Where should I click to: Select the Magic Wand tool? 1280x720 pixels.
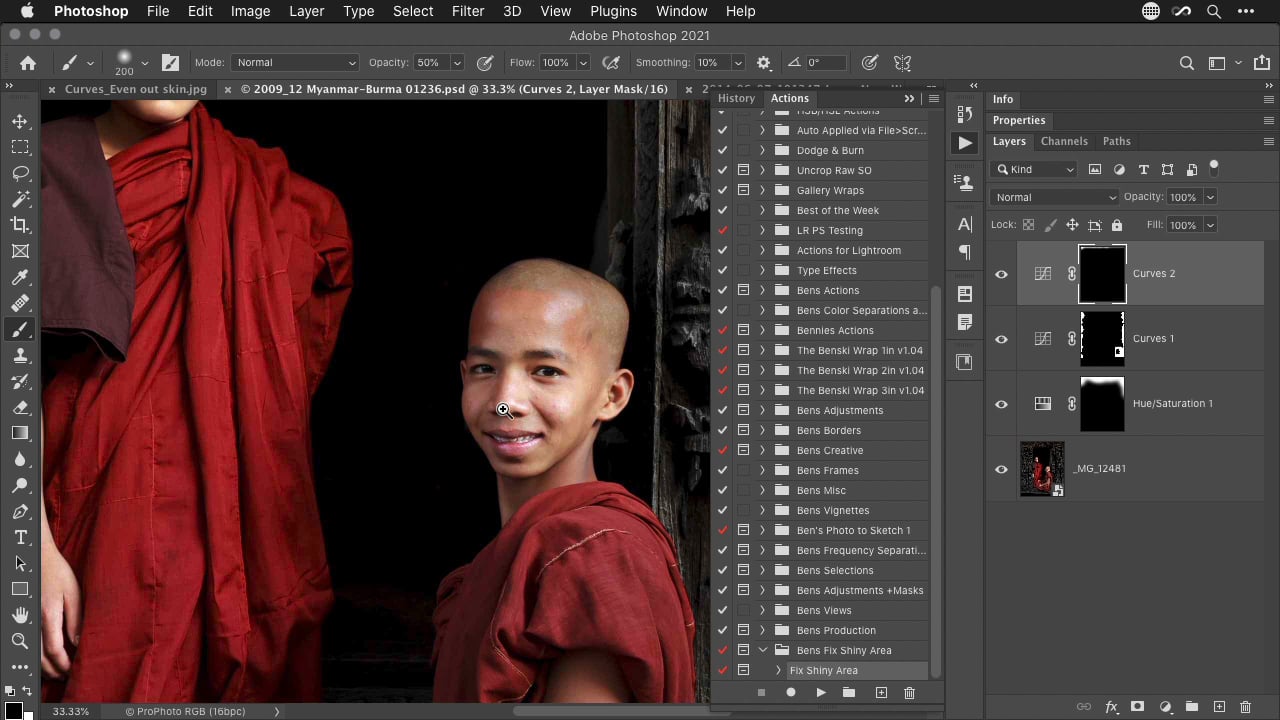pyautogui.click(x=20, y=199)
